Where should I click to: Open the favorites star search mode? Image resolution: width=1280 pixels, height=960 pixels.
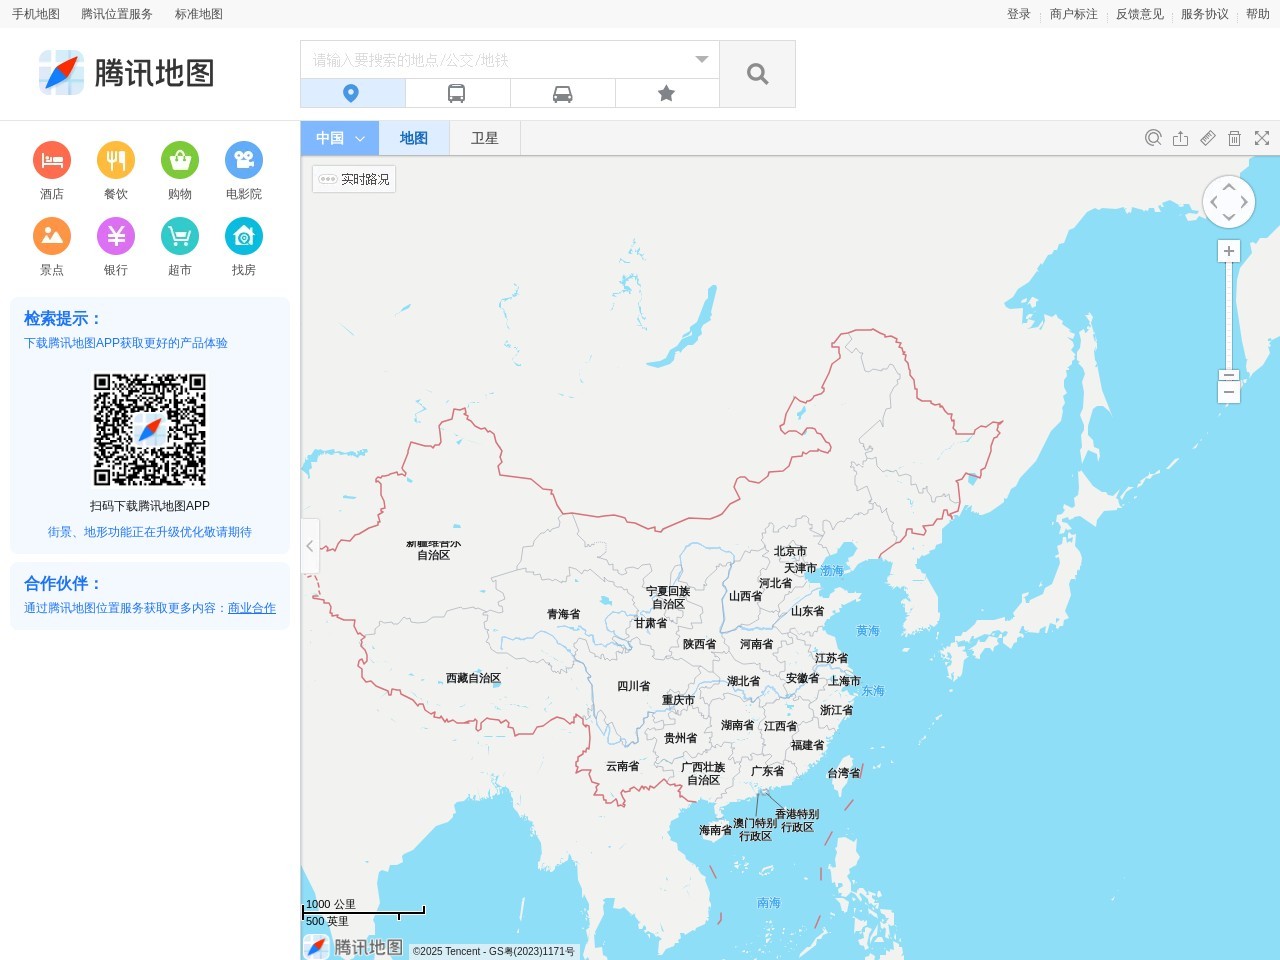666,92
